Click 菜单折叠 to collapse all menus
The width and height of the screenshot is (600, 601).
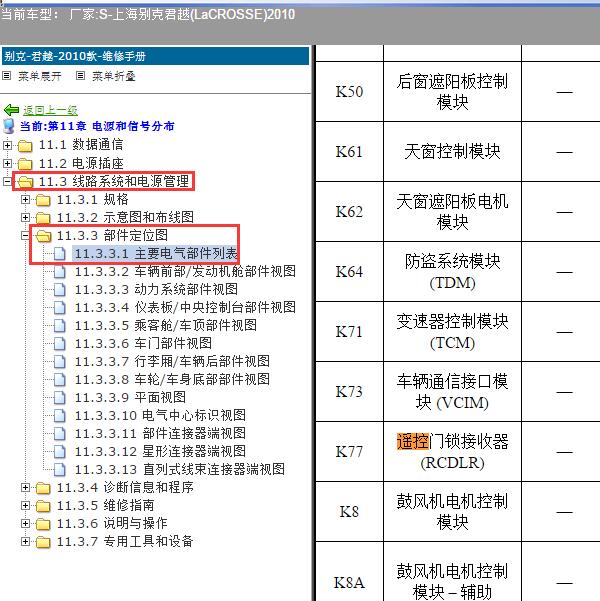pos(114,76)
